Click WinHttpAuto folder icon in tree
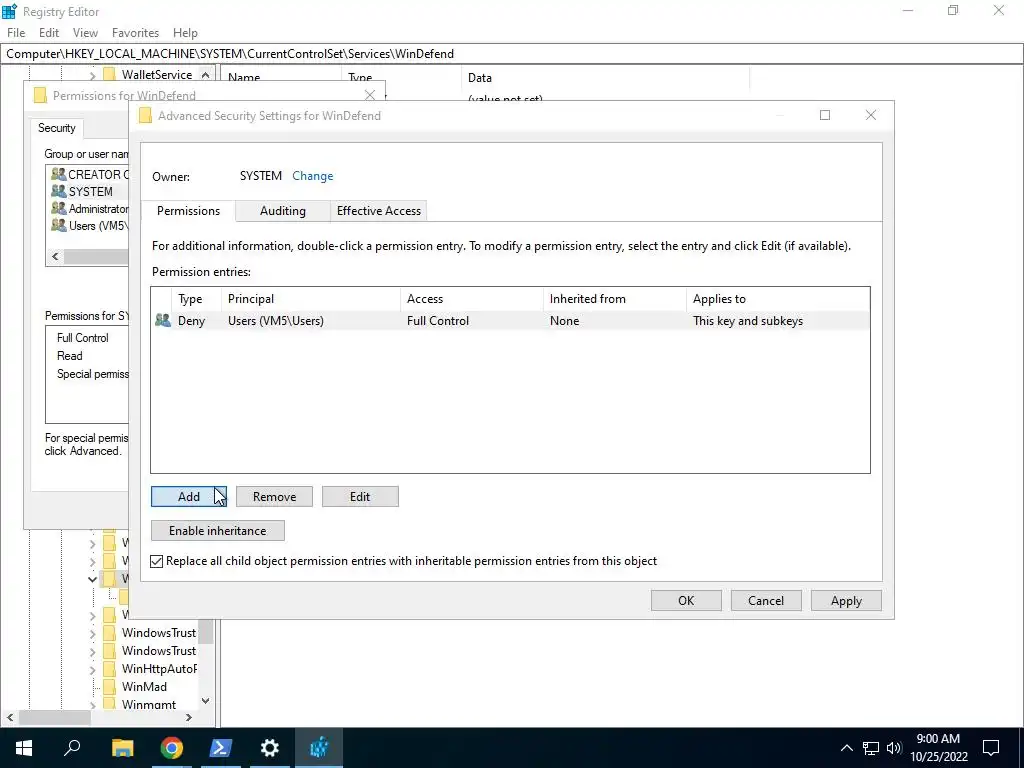The width and height of the screenshot is (1024, 768). tap(110, 669)
